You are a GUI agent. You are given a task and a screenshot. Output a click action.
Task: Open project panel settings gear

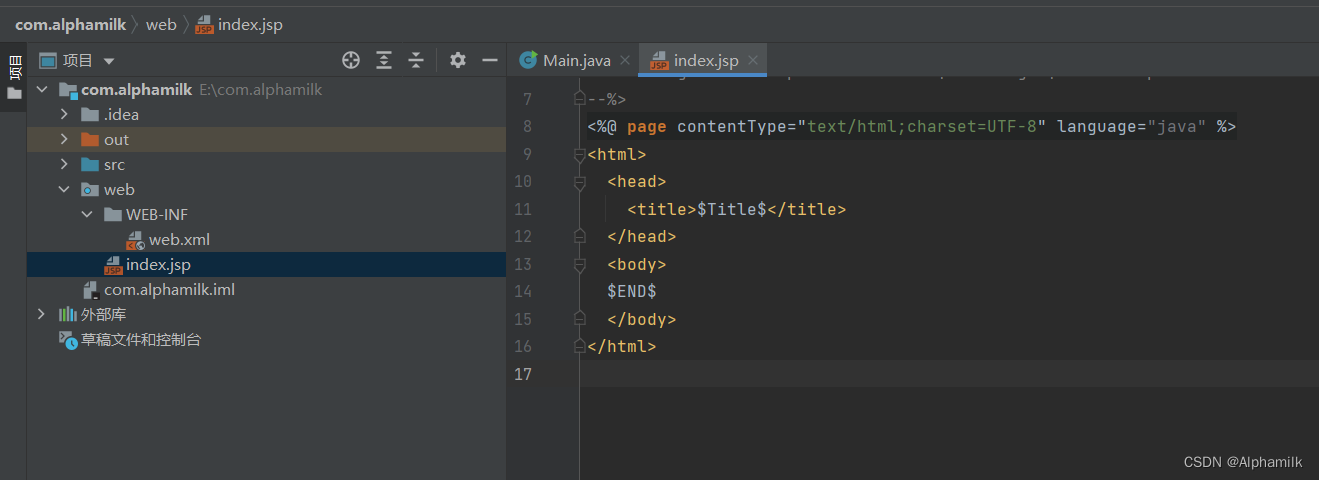(458, 60)
